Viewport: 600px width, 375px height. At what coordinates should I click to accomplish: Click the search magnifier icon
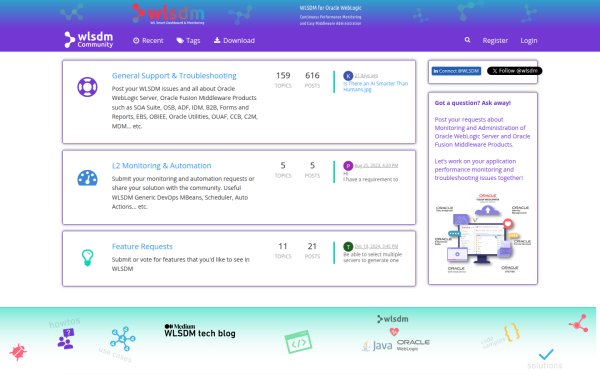(x=467, y=40)
